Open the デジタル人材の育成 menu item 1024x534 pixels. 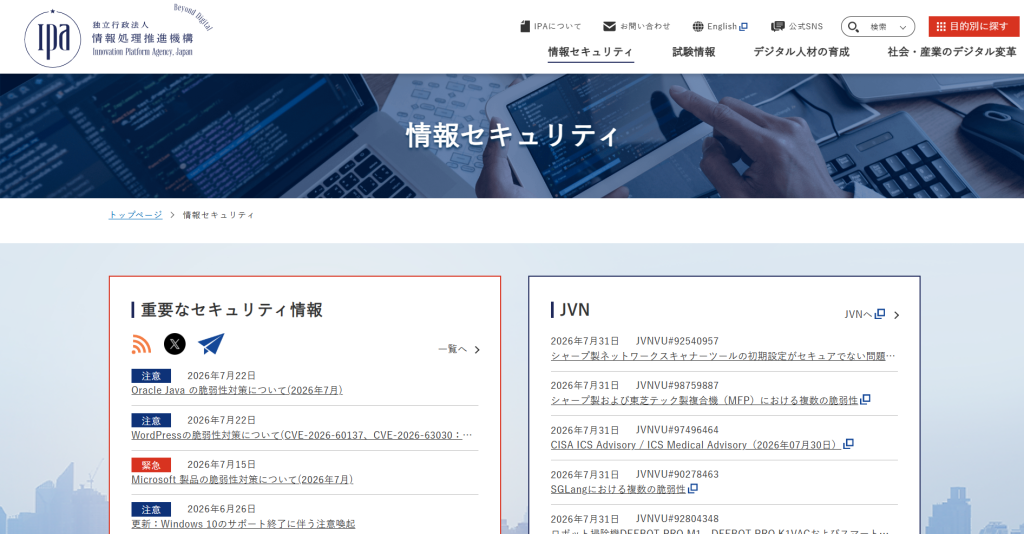coord(801,52)
